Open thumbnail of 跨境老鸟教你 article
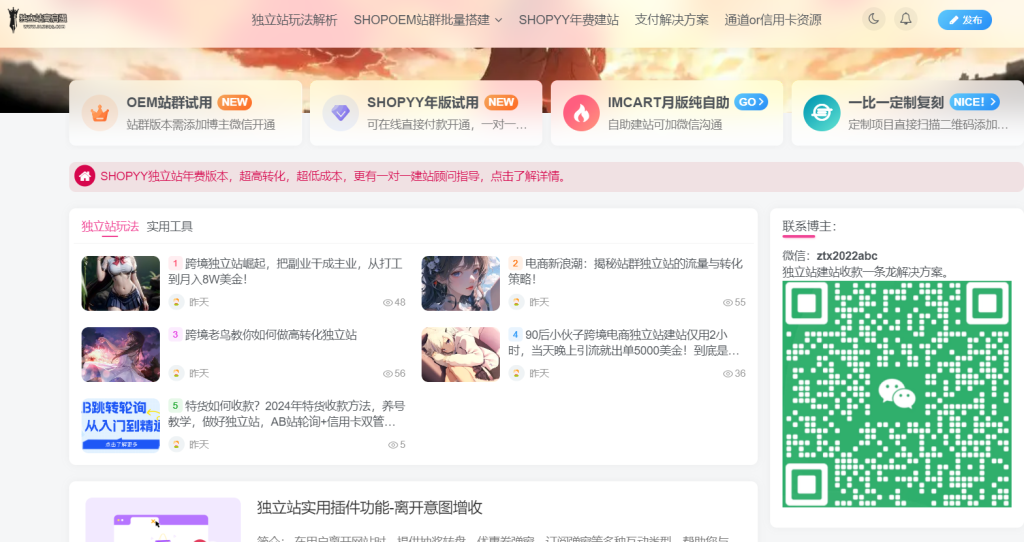This screenshot has height=542, width=1024. (x=121, y=355)
